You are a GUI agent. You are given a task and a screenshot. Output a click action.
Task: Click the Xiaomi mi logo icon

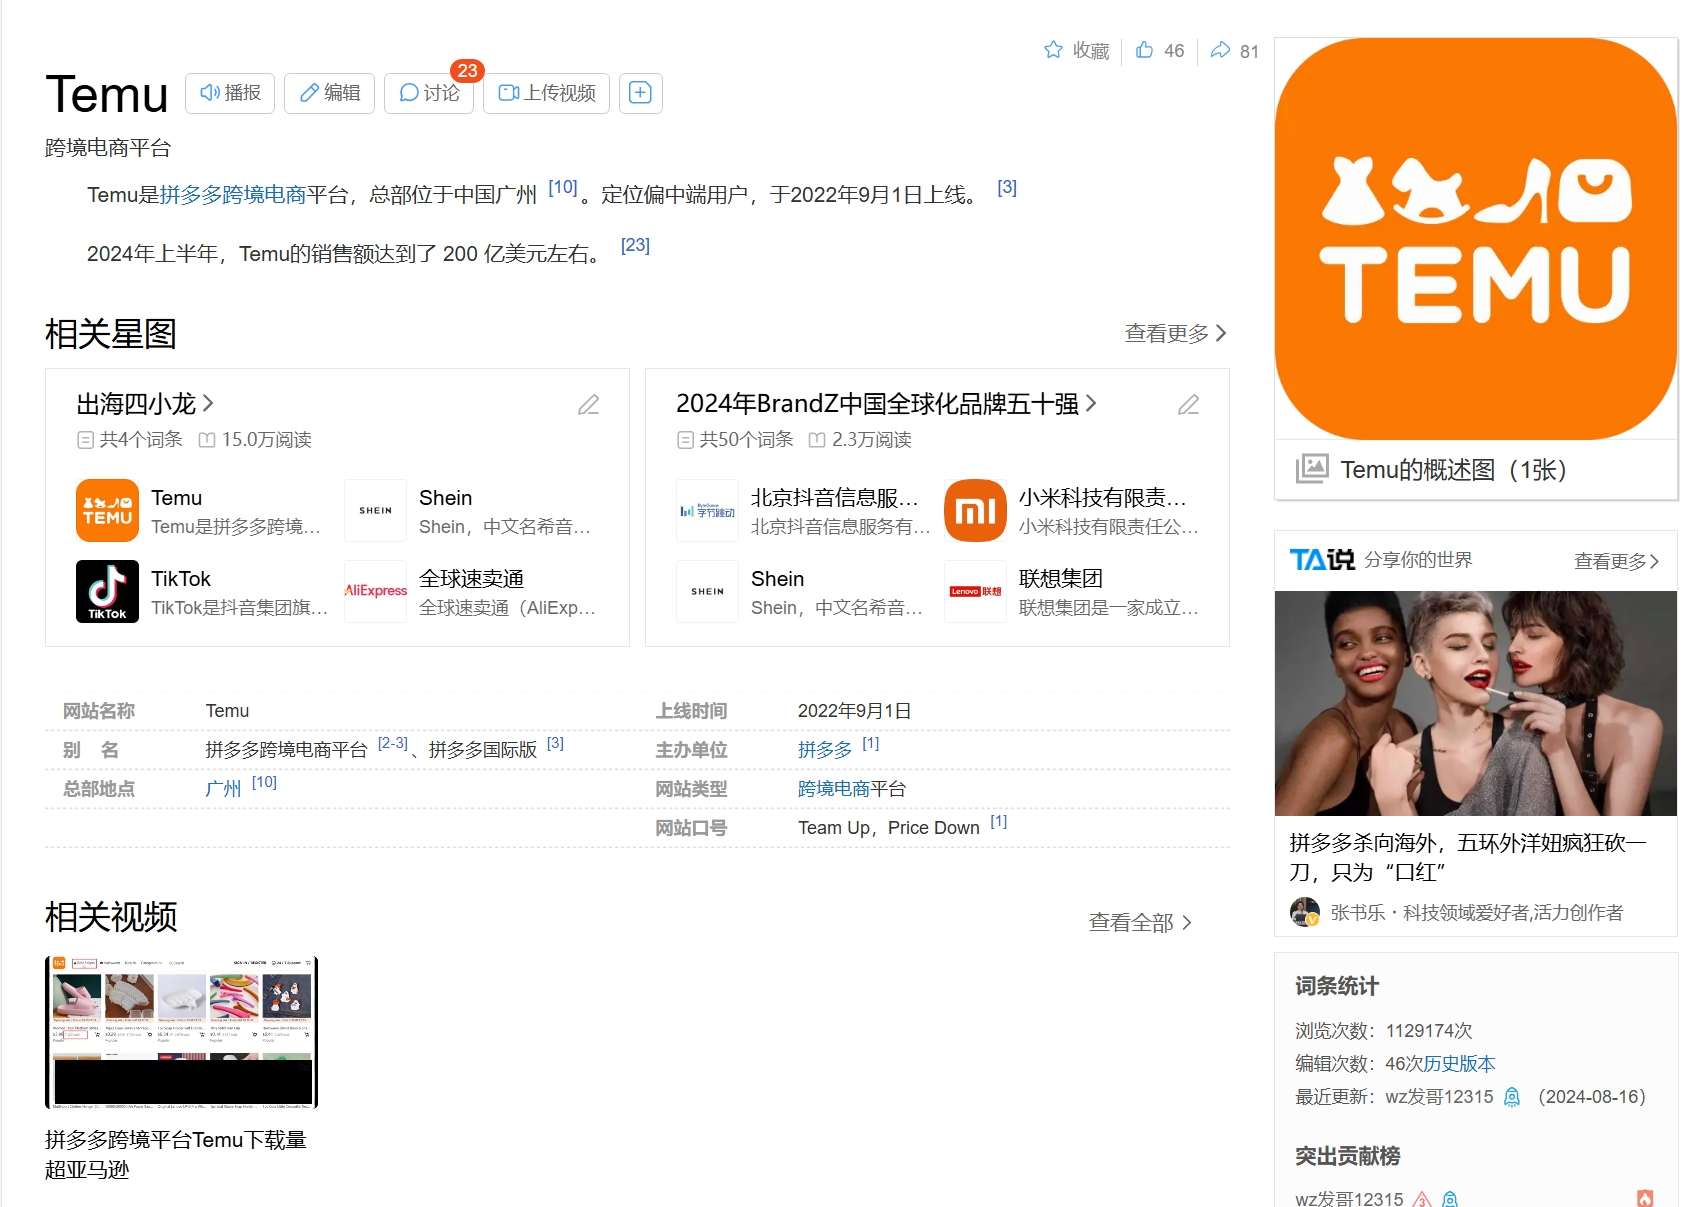click(975, 510)
